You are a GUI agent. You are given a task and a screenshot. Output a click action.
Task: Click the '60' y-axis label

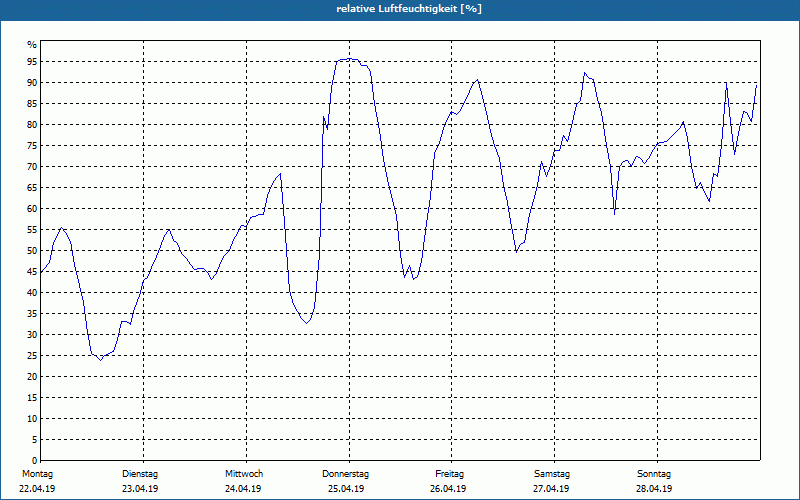(32, 209)
